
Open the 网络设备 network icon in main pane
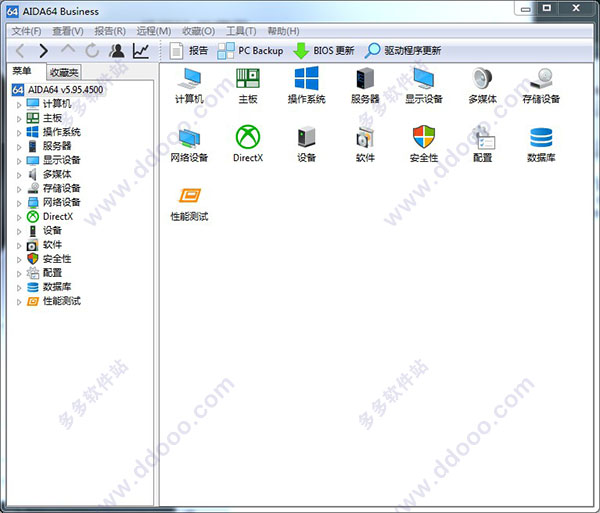[x=189, y=144]
